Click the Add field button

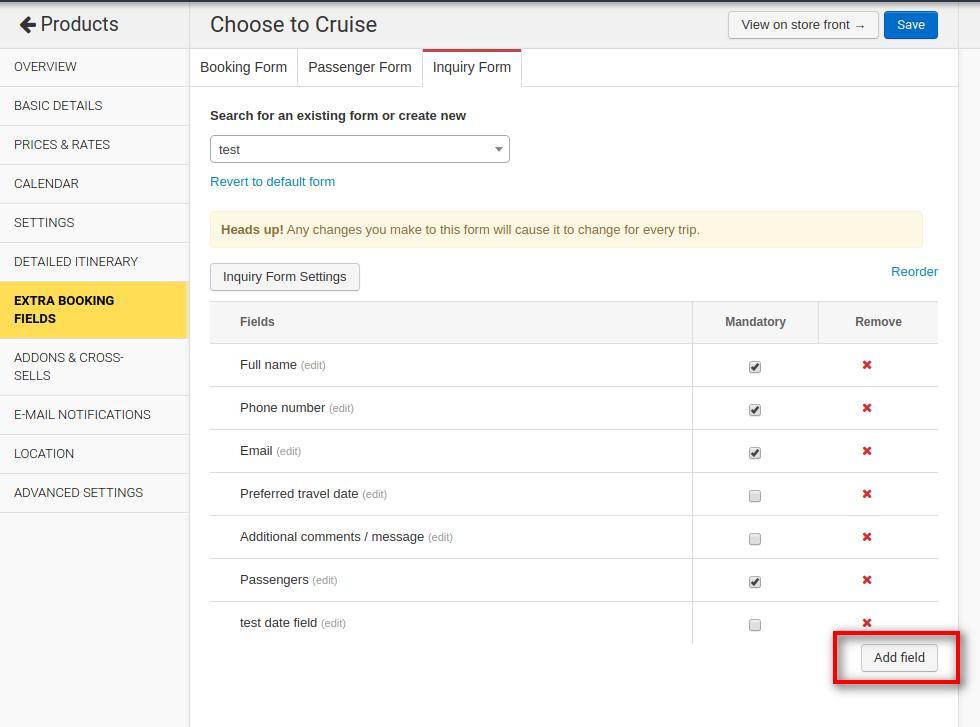click(898, 657)
